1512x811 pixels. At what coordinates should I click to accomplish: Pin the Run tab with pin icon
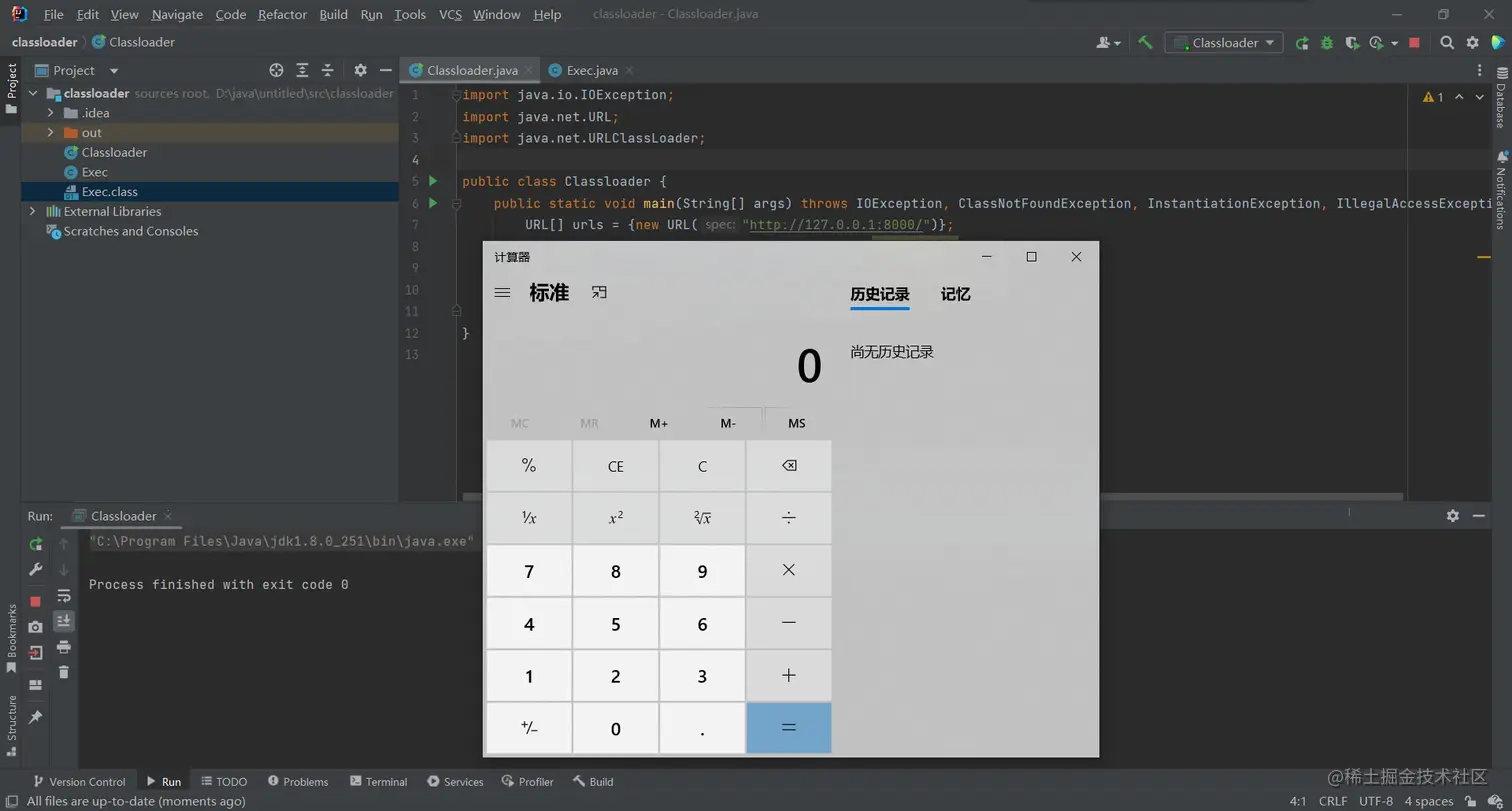click(x=36, y=718)
